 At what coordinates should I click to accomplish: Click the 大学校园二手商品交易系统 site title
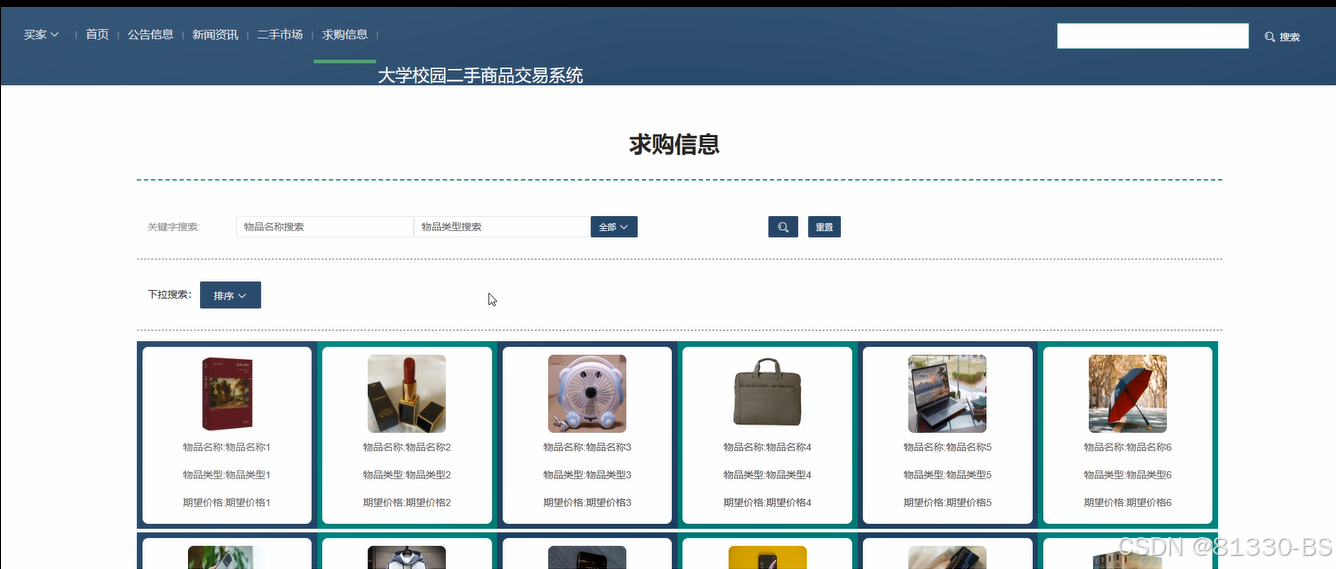[480, 76]
